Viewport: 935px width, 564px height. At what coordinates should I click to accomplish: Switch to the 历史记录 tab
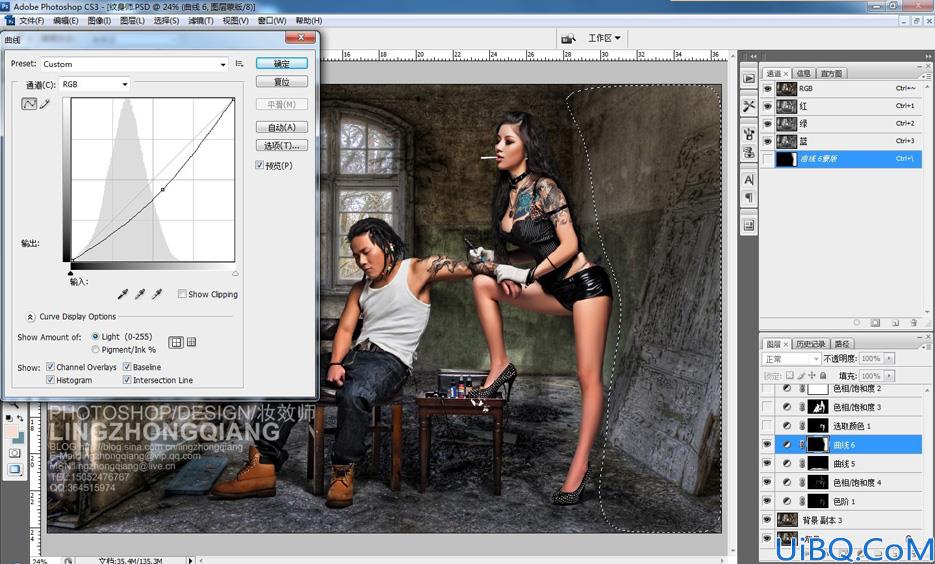tap(810, 344)
